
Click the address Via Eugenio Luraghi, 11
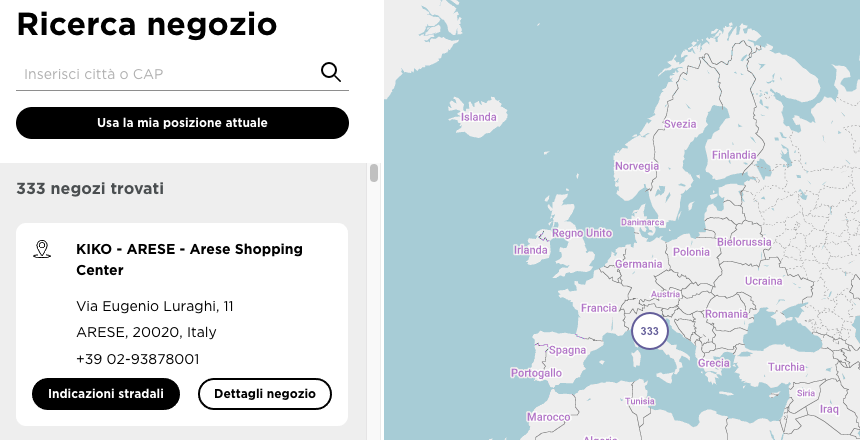pyautogui.click(x=155, y=305)
